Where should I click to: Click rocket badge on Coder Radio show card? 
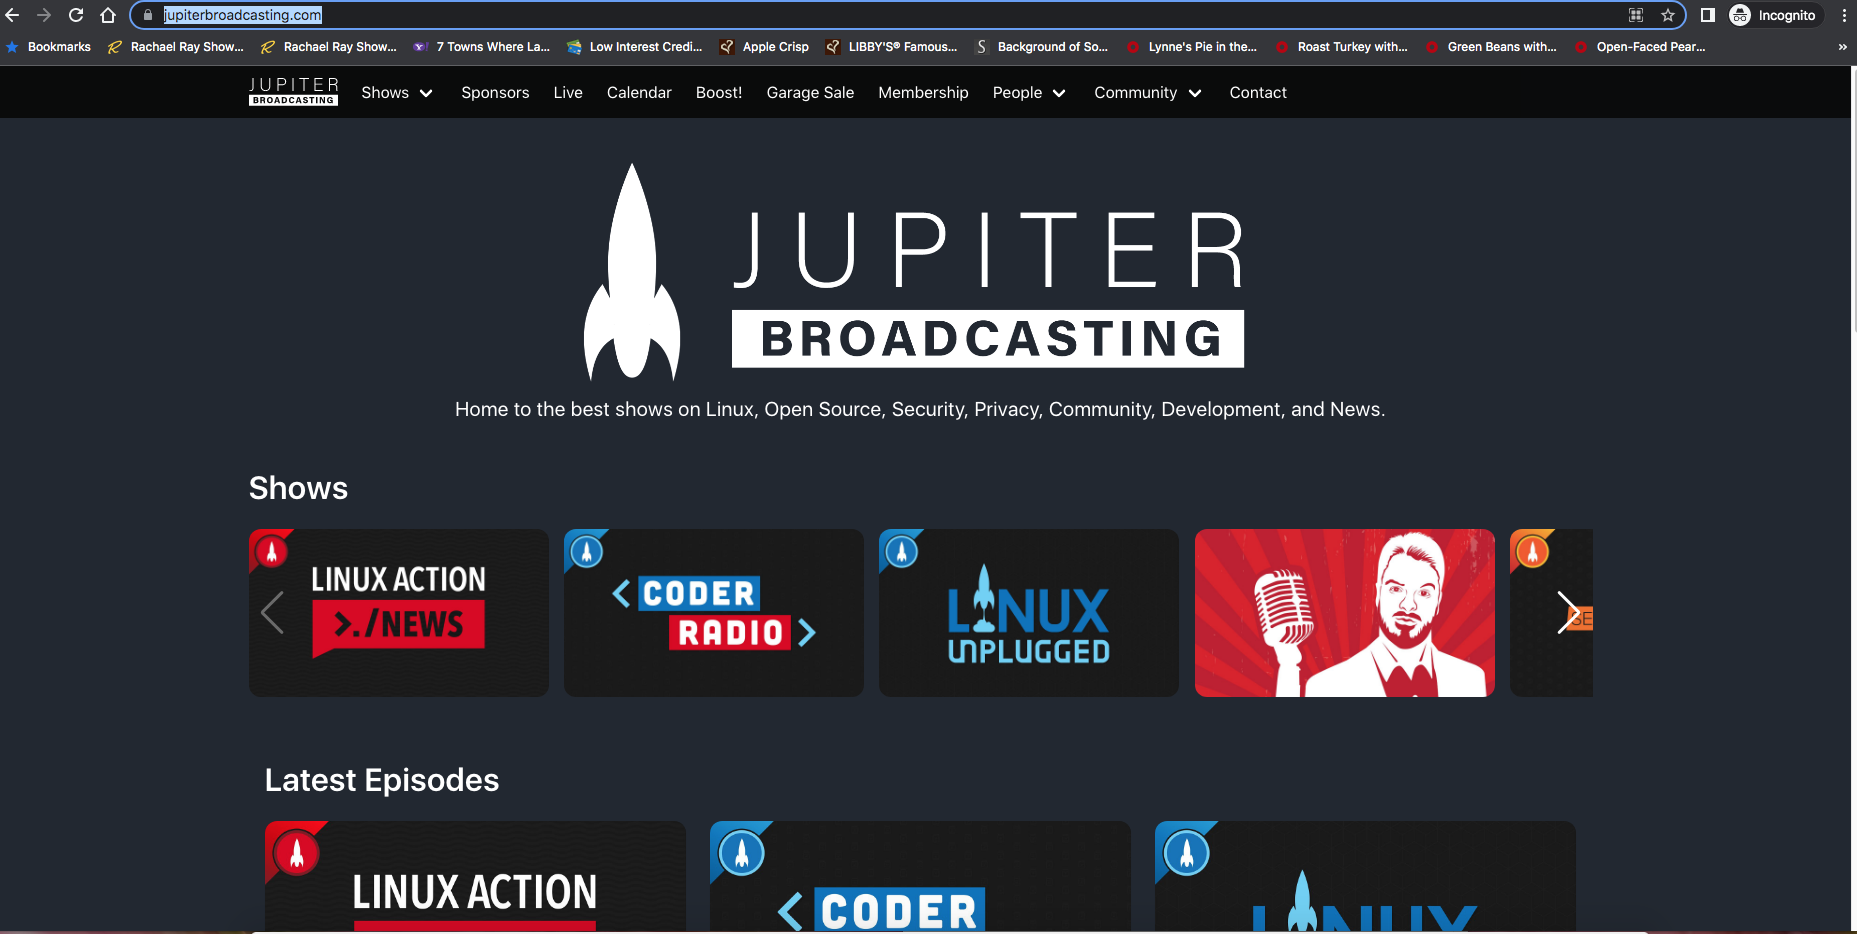coord(587,551)
